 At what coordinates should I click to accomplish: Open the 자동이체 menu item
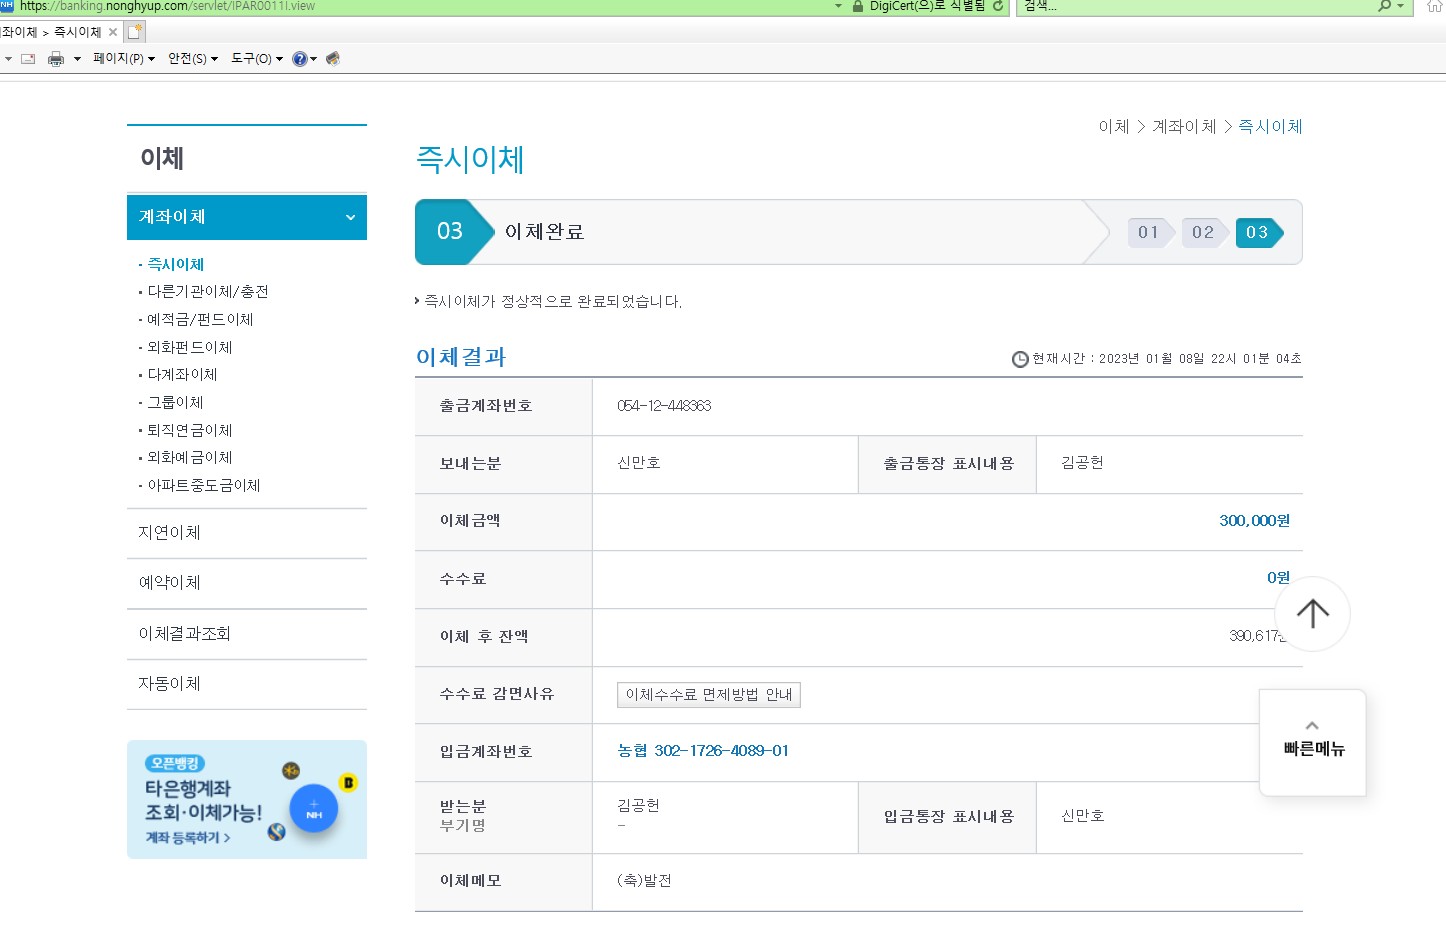click(247, 684)
